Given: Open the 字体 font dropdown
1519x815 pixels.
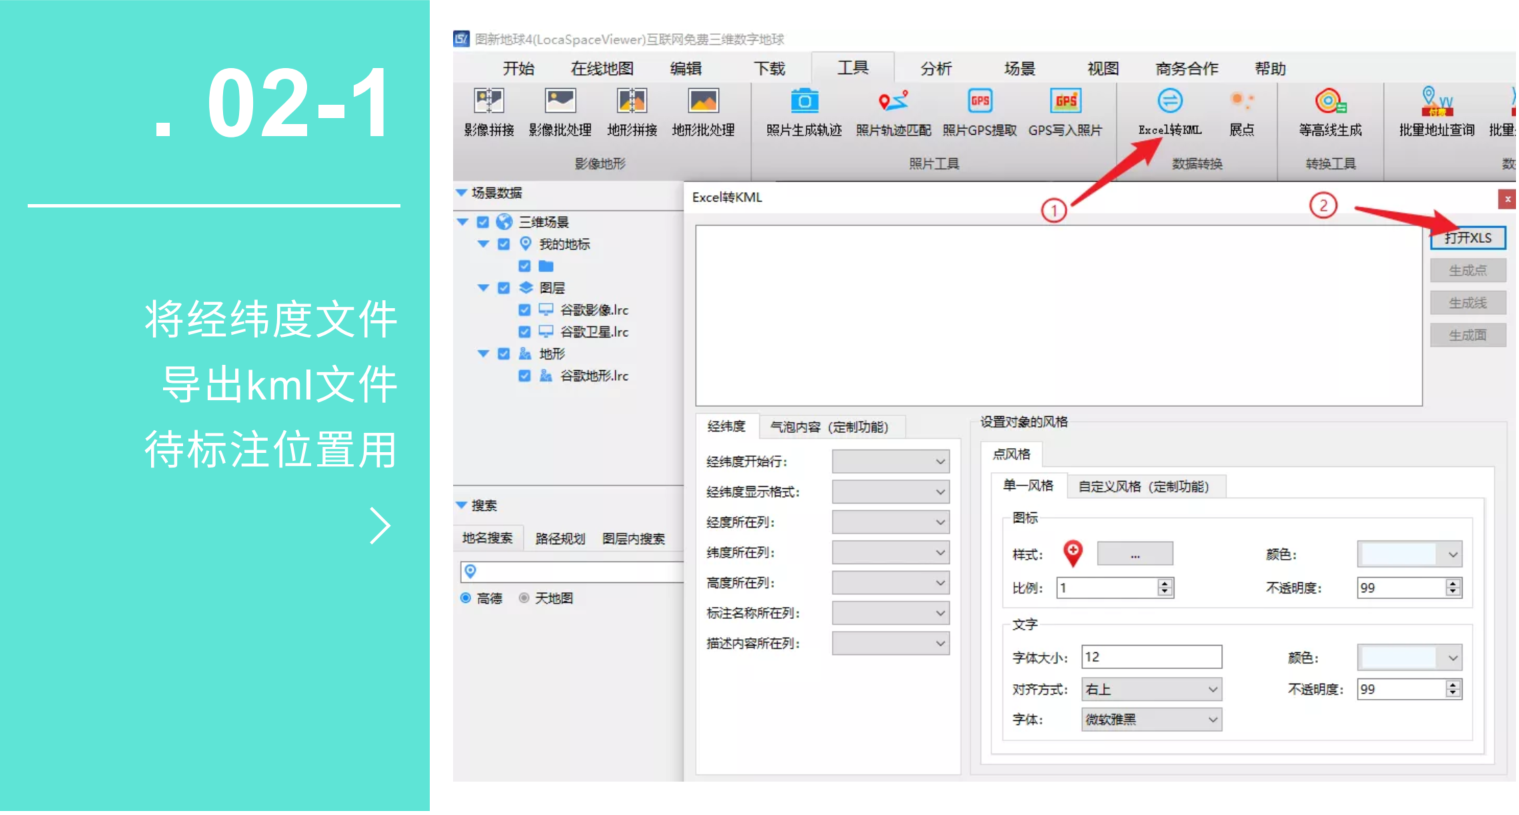Looking at the screenshot, I should (x=1151, y=719).
